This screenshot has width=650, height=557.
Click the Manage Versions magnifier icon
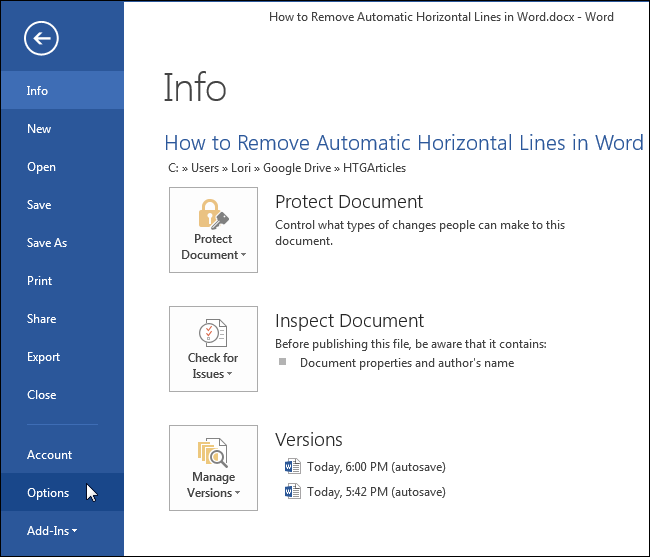click(x=213, y=452)
